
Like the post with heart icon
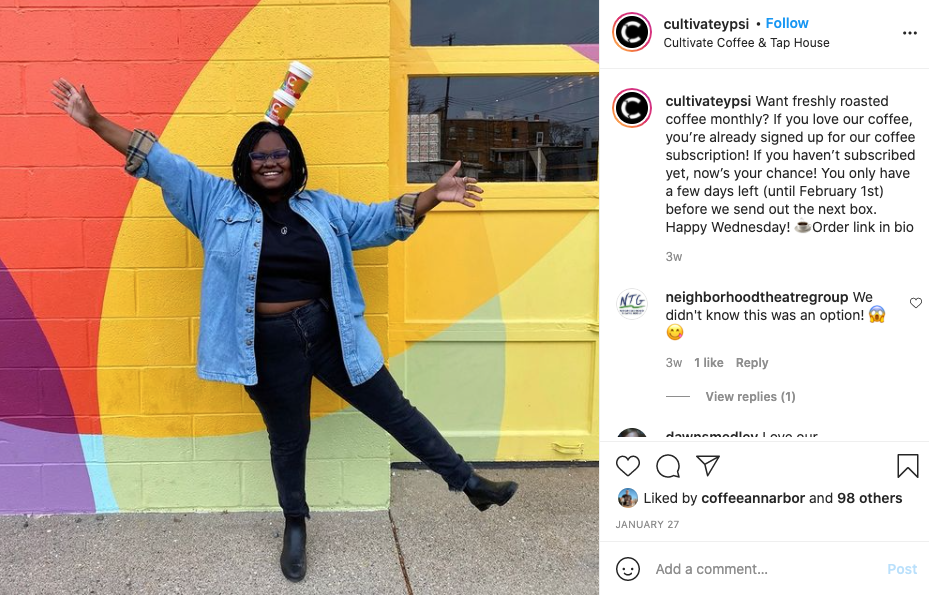(628, 466)
